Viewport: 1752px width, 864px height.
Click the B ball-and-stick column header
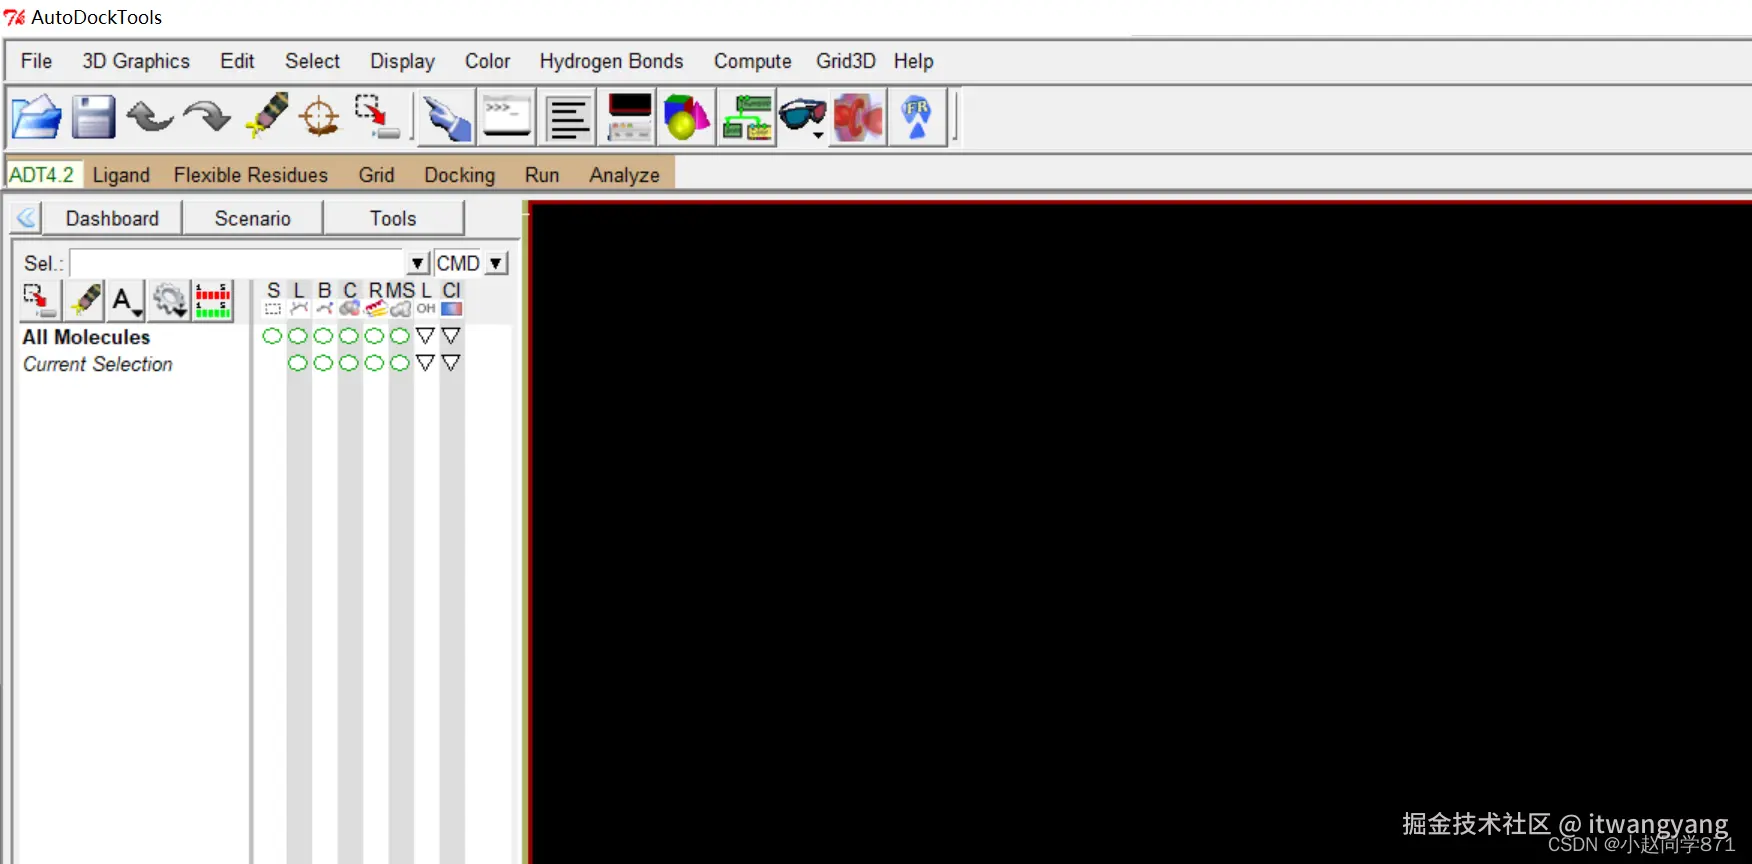point(324,299)
